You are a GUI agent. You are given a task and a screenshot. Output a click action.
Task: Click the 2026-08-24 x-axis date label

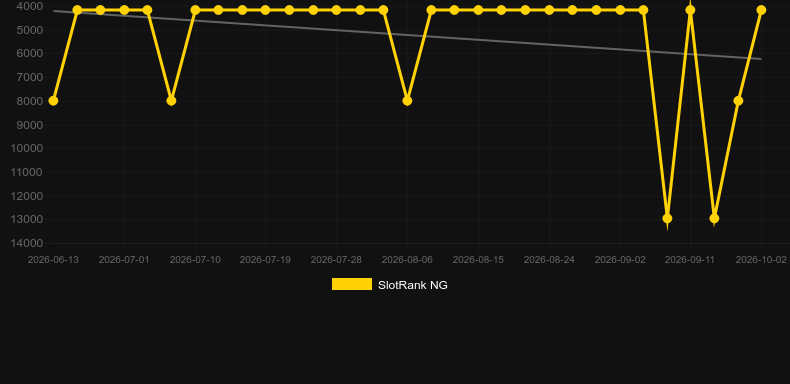click(549, 260)
